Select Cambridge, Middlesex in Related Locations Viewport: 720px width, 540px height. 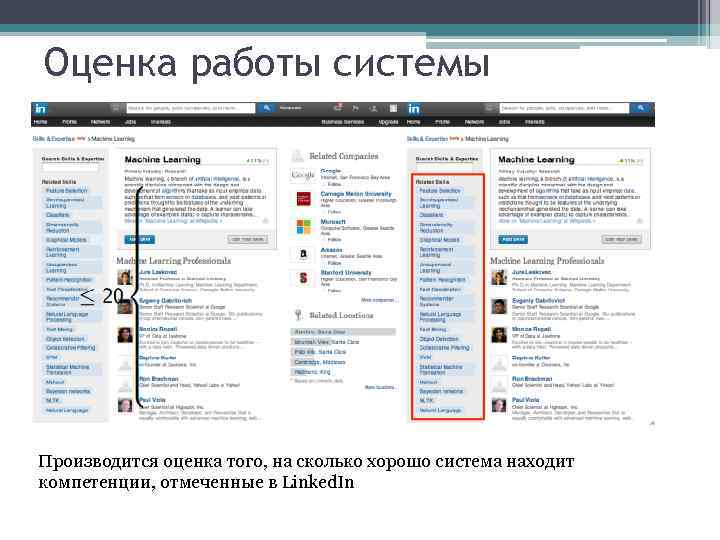(319, 362)
